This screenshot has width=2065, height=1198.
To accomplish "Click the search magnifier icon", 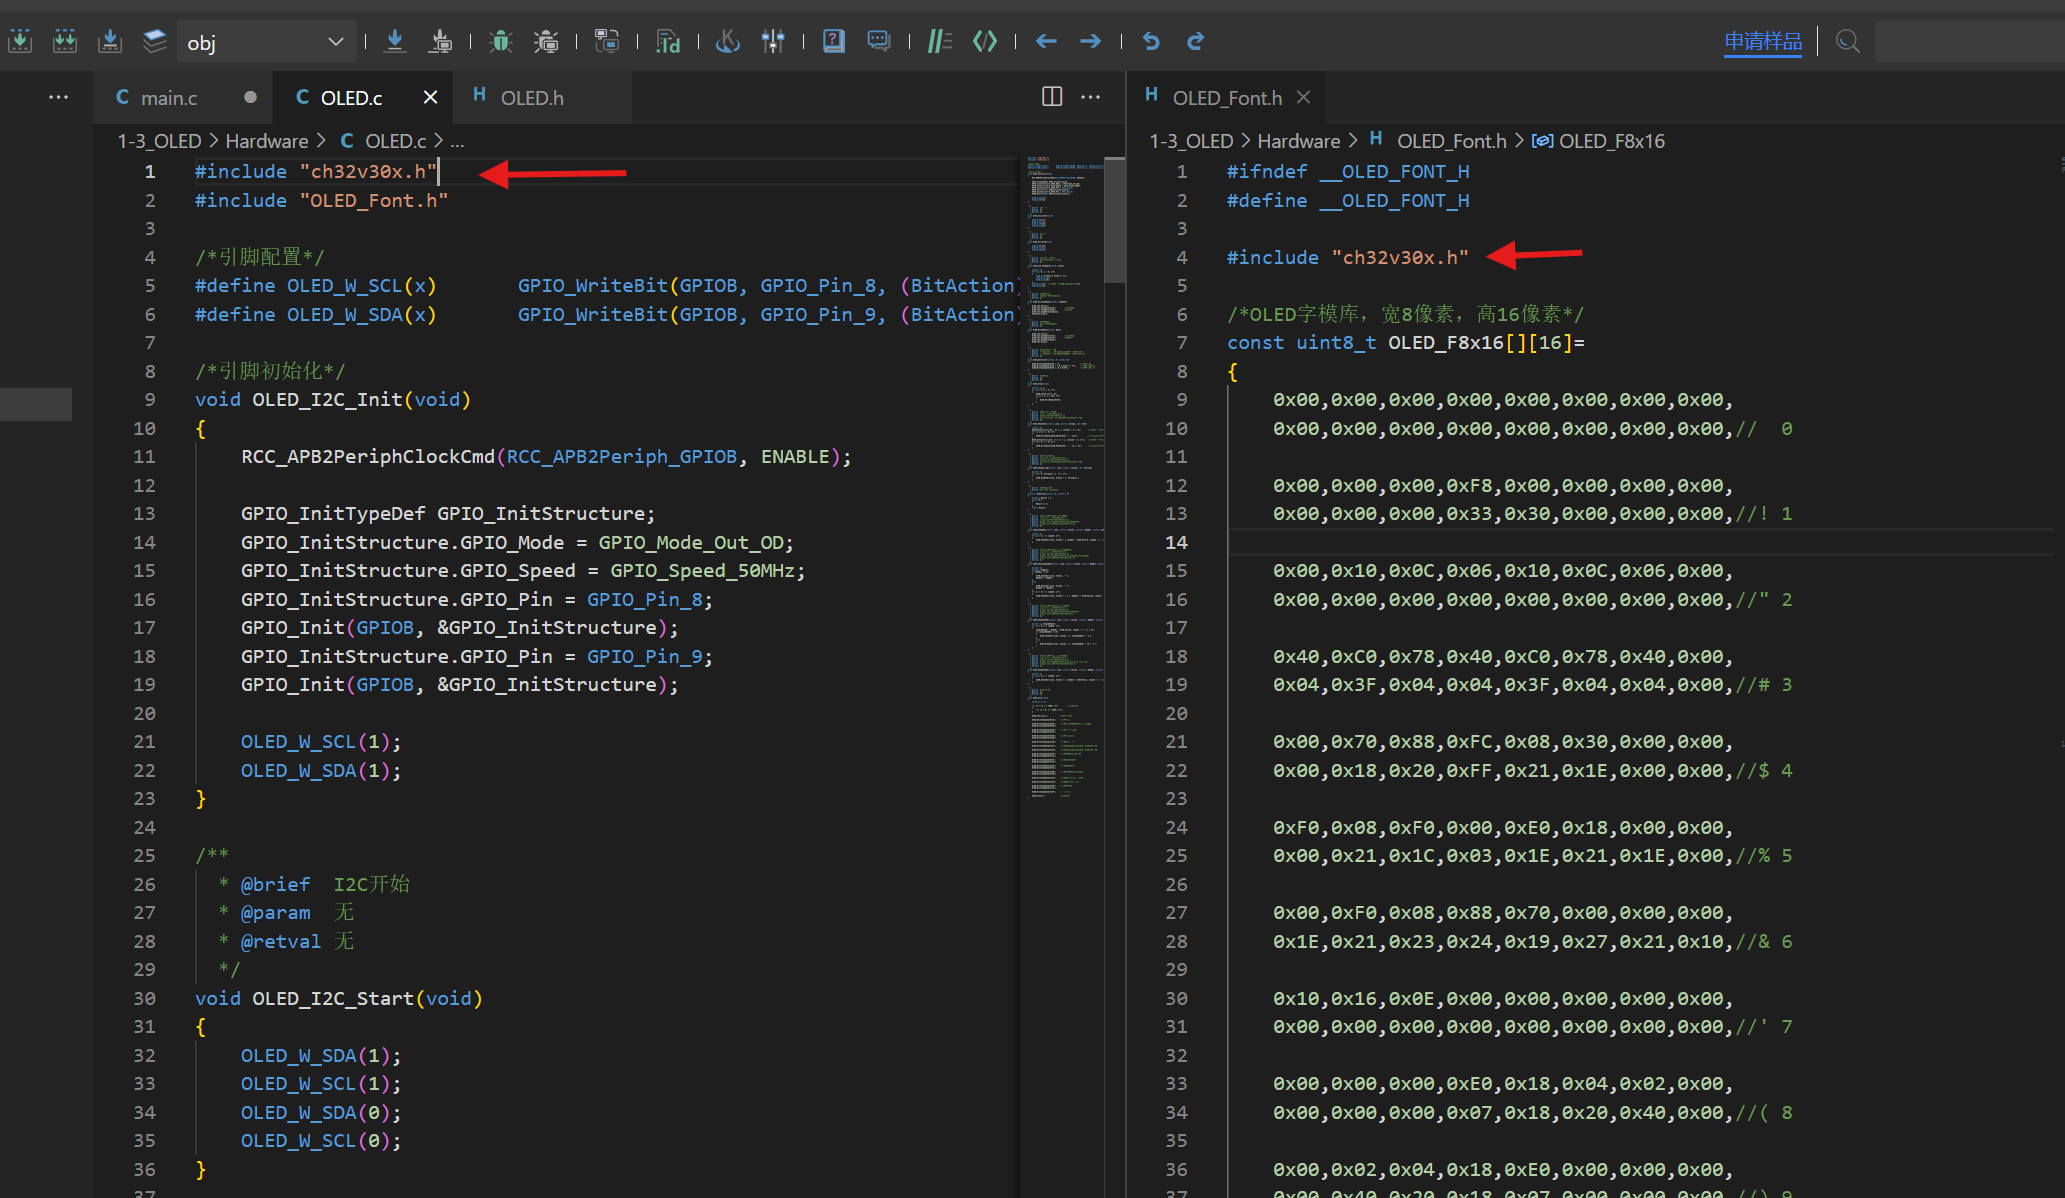I will click(x=1848, y=42).
